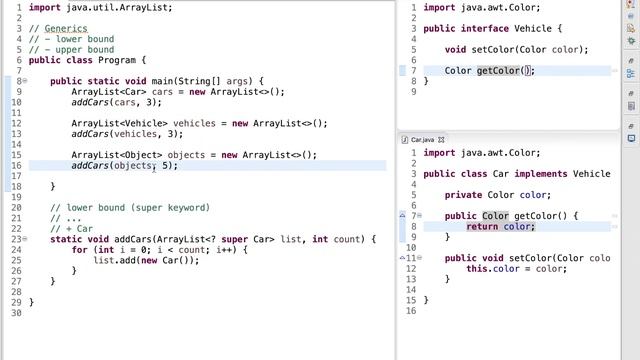The image size is (640, 360).
Task: Click the '// ...' comment on line 21
Action: coord(65,218)
